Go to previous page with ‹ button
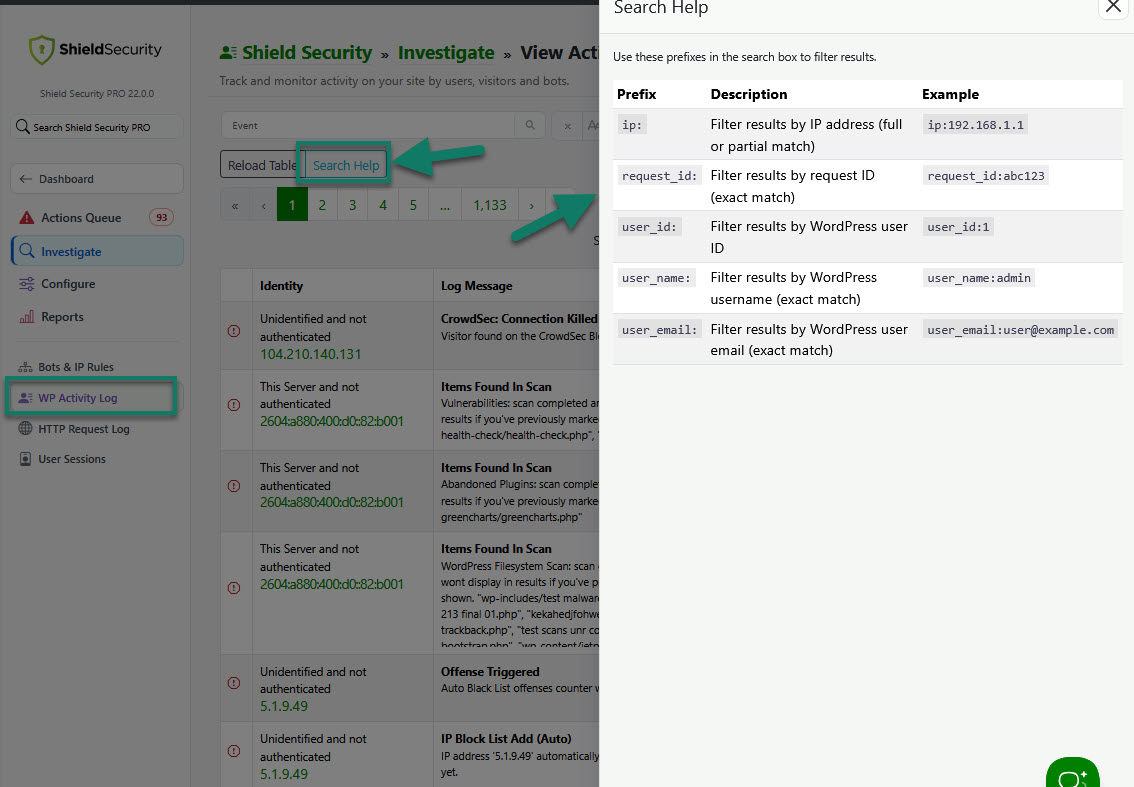Viewport: 1134px width, 787px height. [x=263, y=205]
